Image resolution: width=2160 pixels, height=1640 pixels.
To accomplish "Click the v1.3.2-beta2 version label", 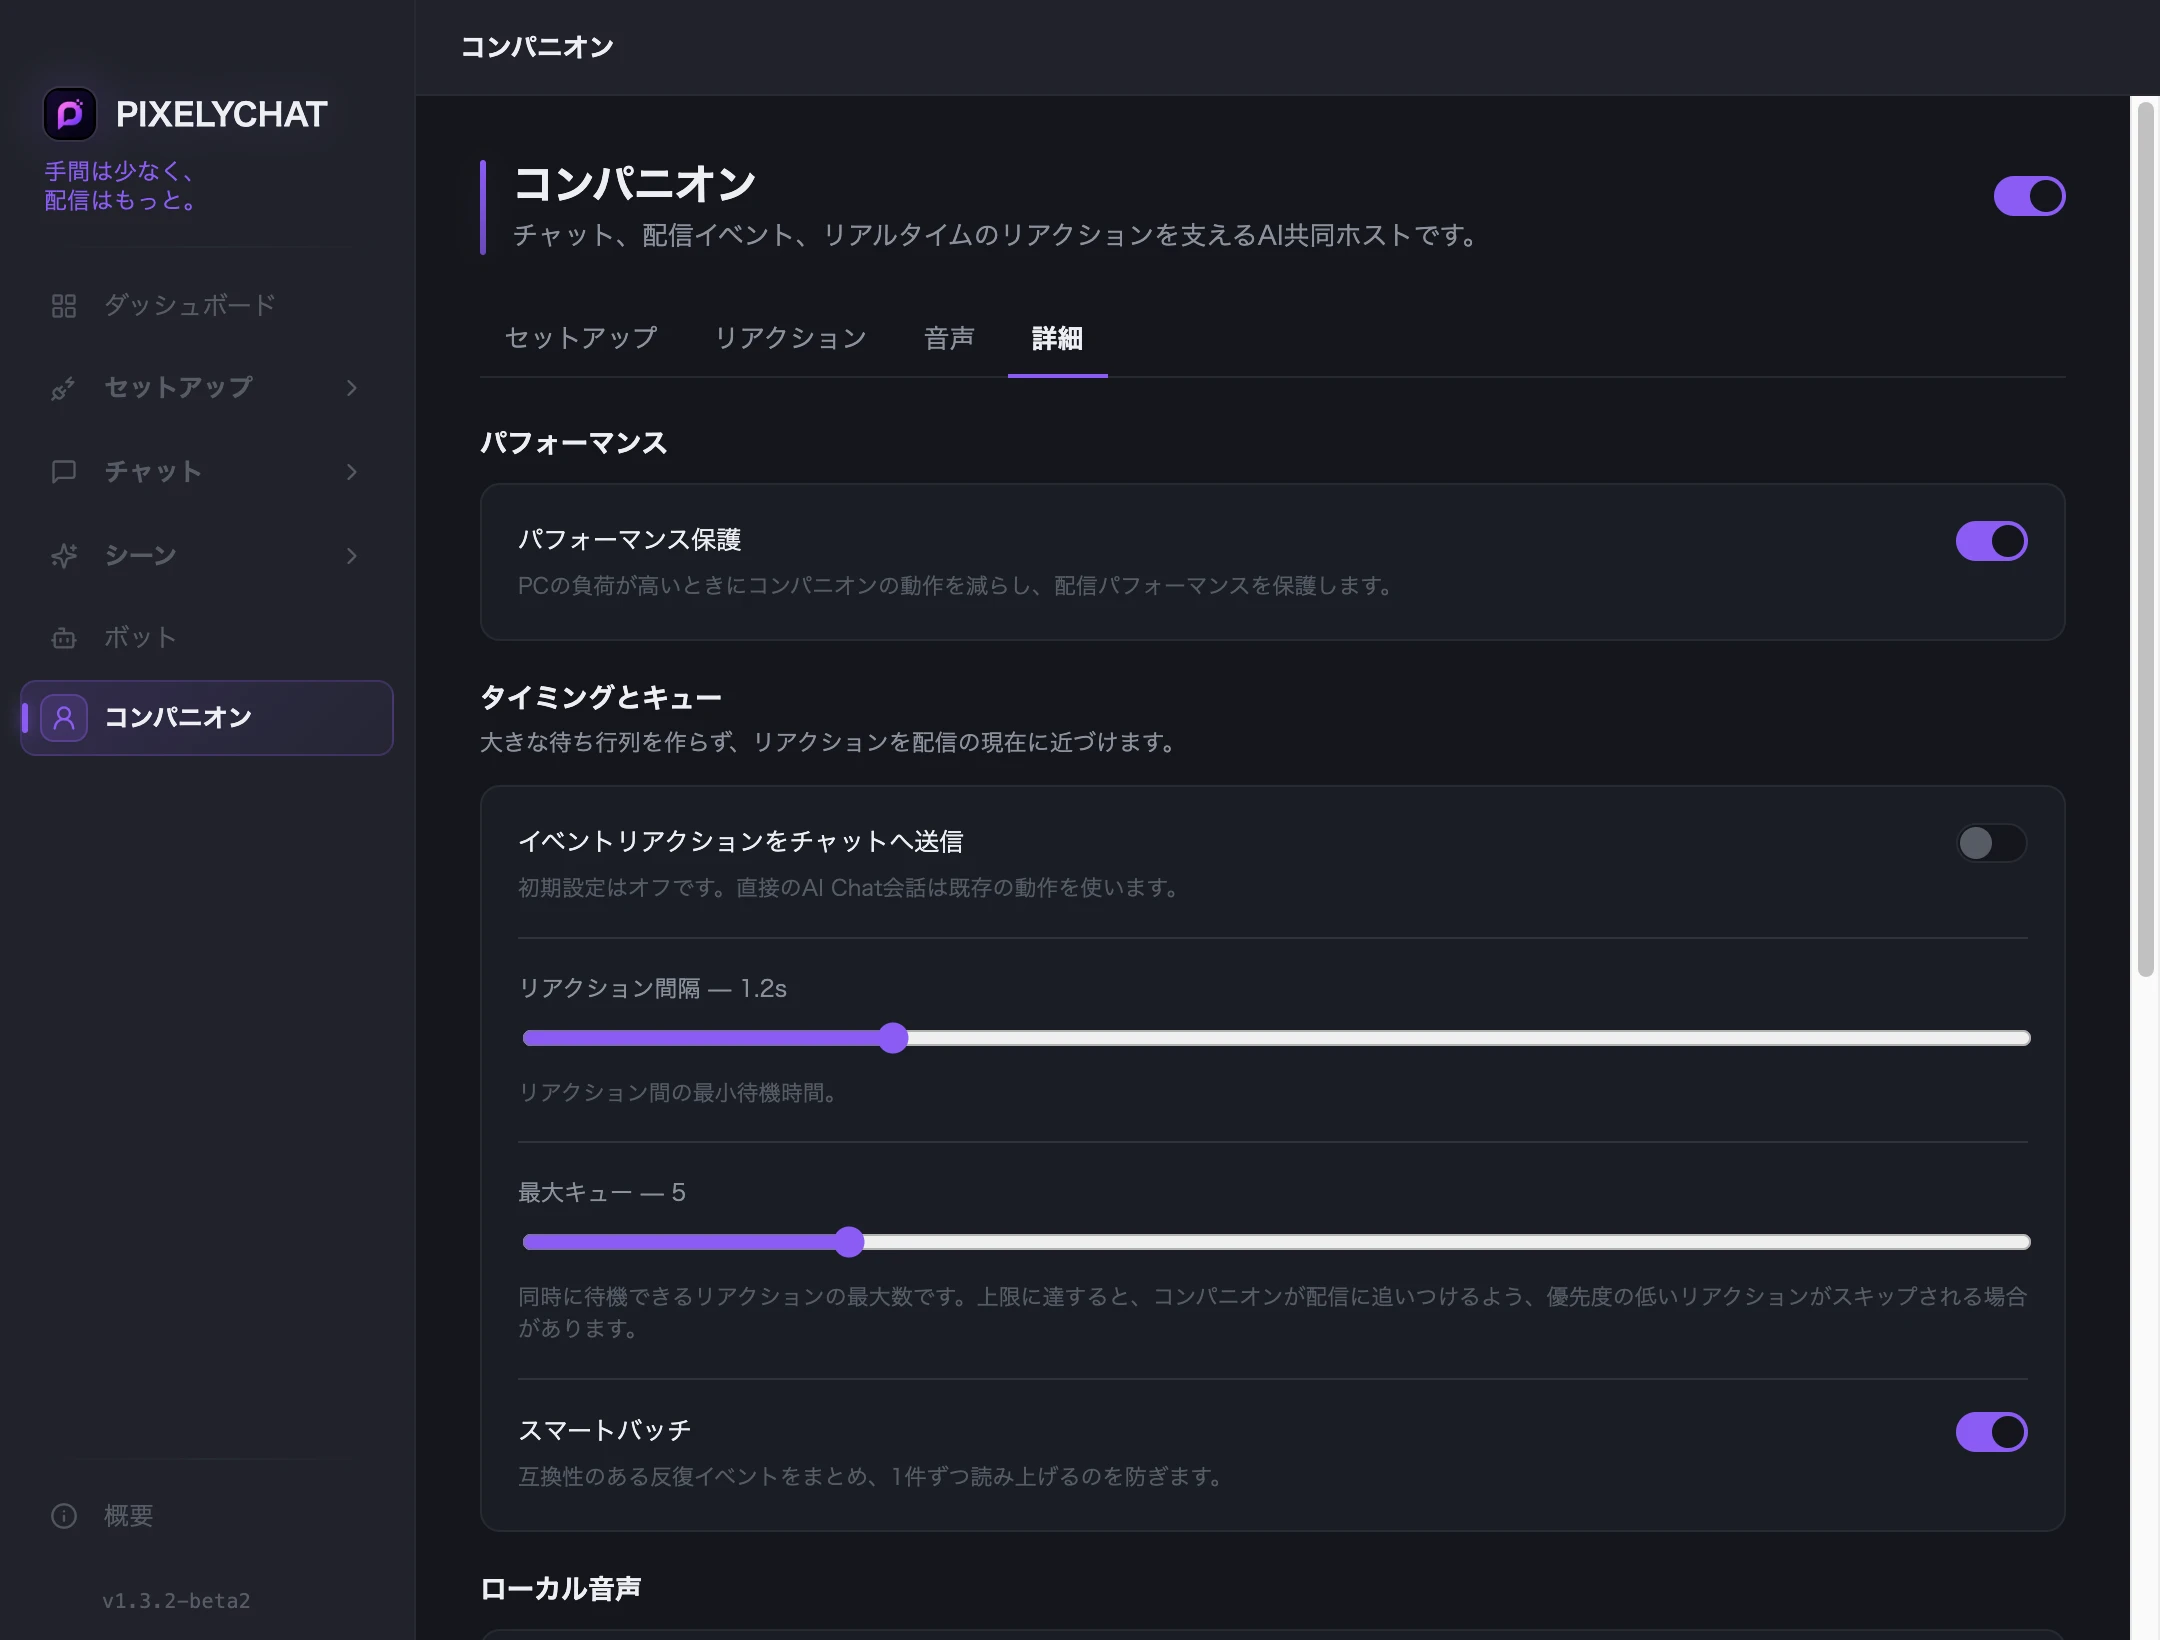I will pyautogui.click(x=176, y=1601).
